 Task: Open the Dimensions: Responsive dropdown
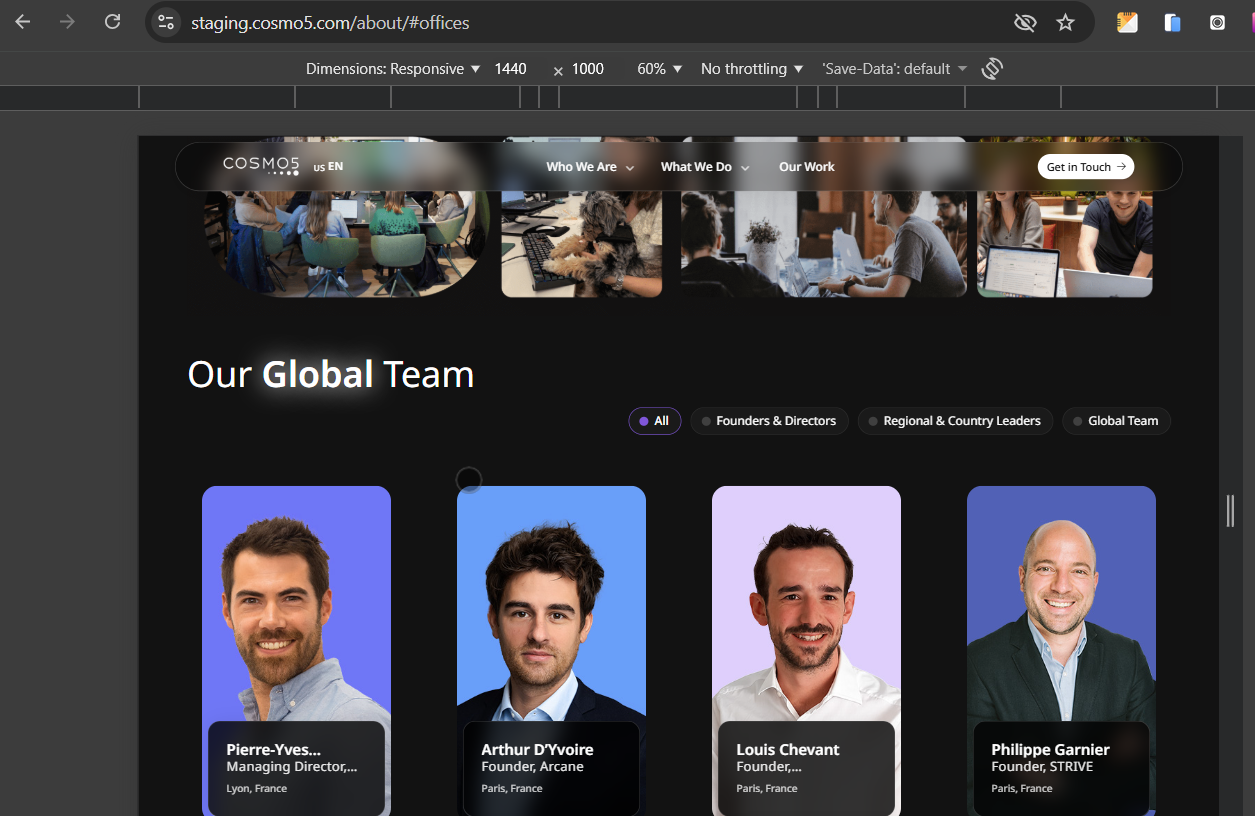[393, 69]
